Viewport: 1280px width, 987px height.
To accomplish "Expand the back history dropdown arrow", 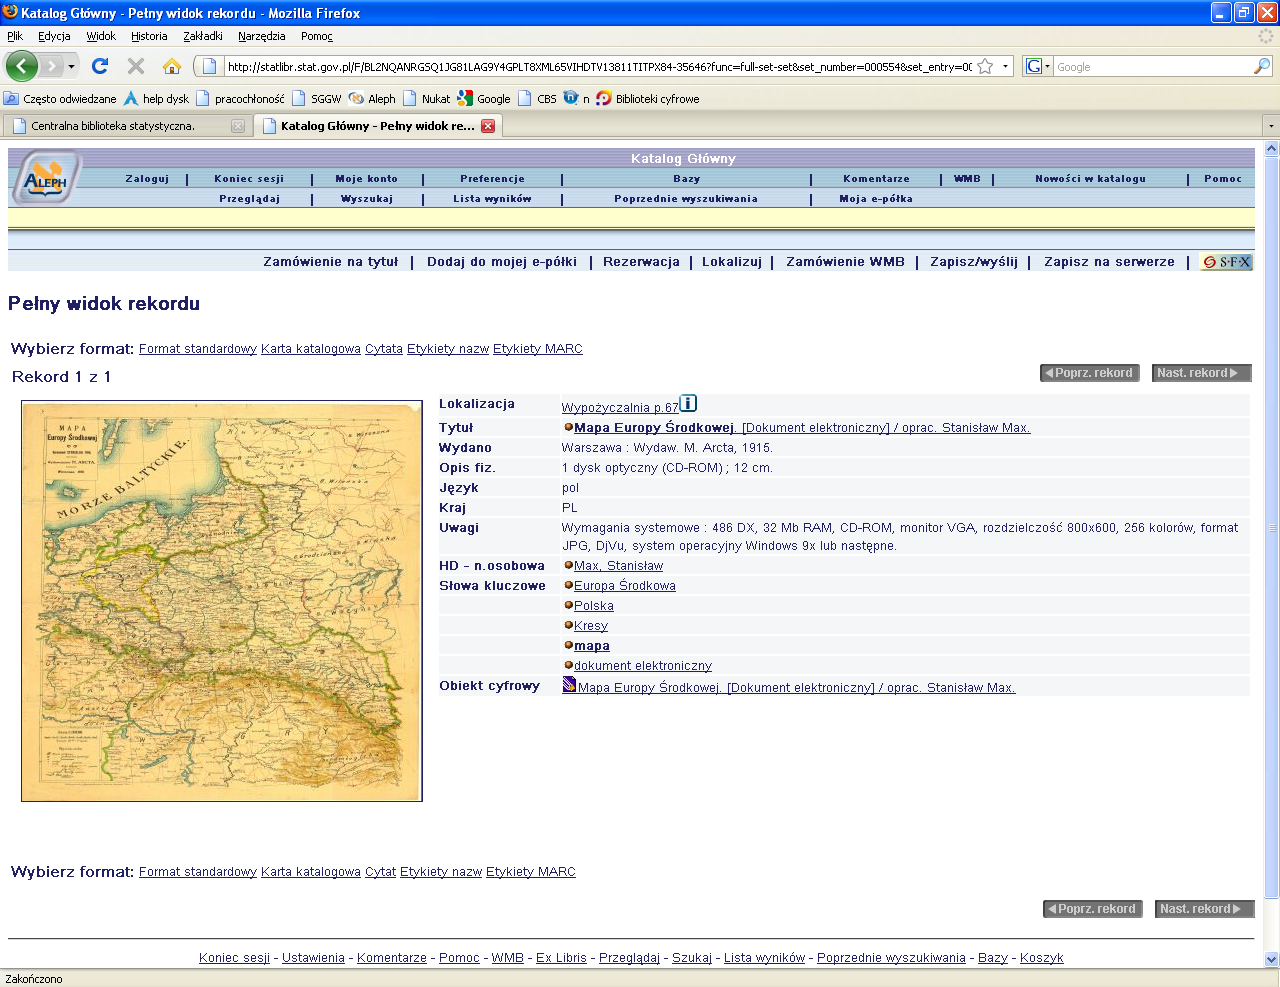I will click(x=71, y=67).
